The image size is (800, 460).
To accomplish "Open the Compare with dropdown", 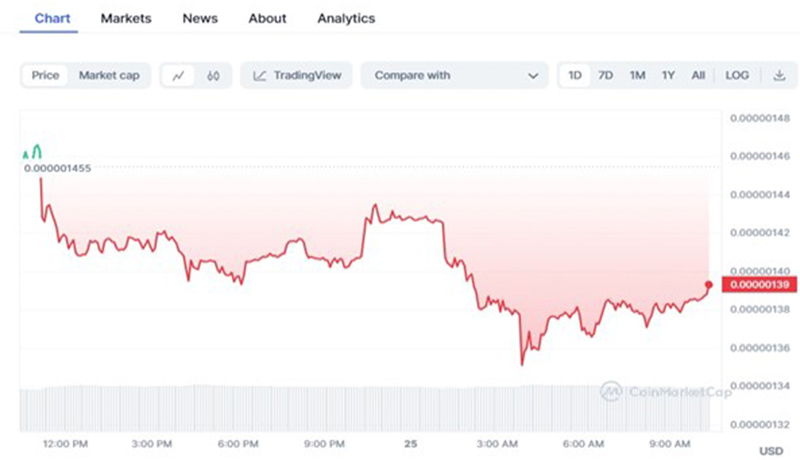I will click(454, 75).
